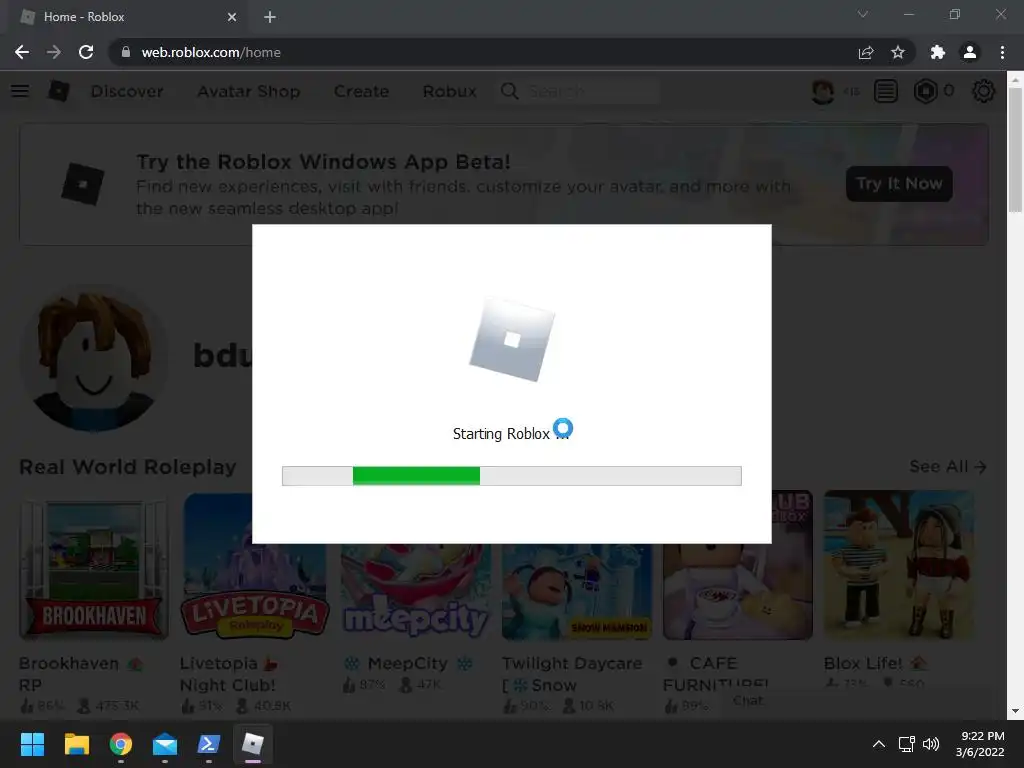Click Livetopia Night Club! title text
The width and height of the screenshot is (1024, 768).
227,674
